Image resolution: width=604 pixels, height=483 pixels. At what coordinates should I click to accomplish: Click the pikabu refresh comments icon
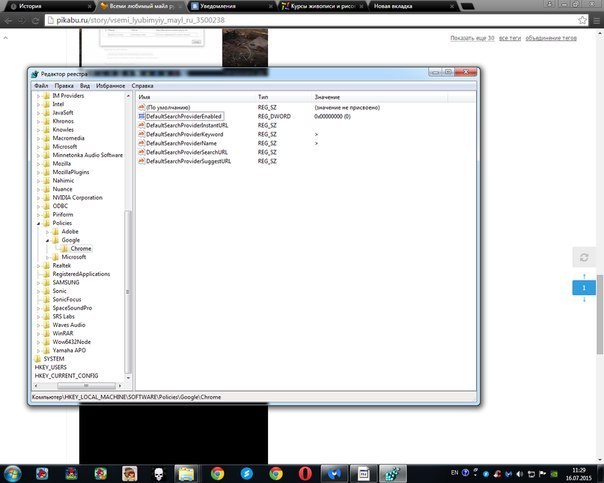pos(584,257)
